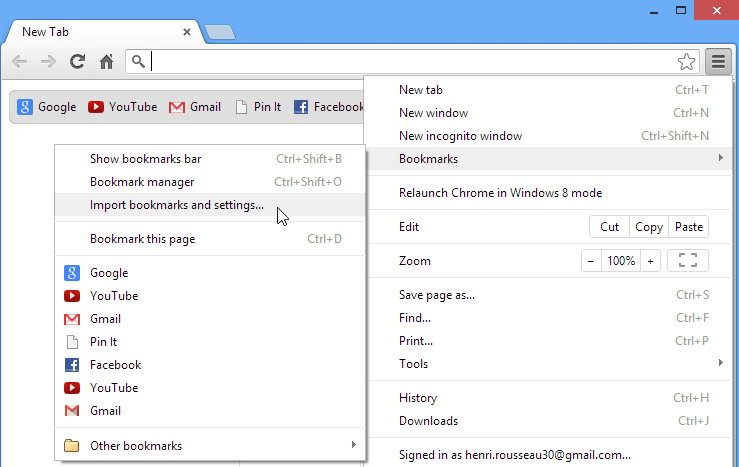Select Import bookmarks and settings...
The width and height of the screenshot is (739, 467).
[210, 205]
